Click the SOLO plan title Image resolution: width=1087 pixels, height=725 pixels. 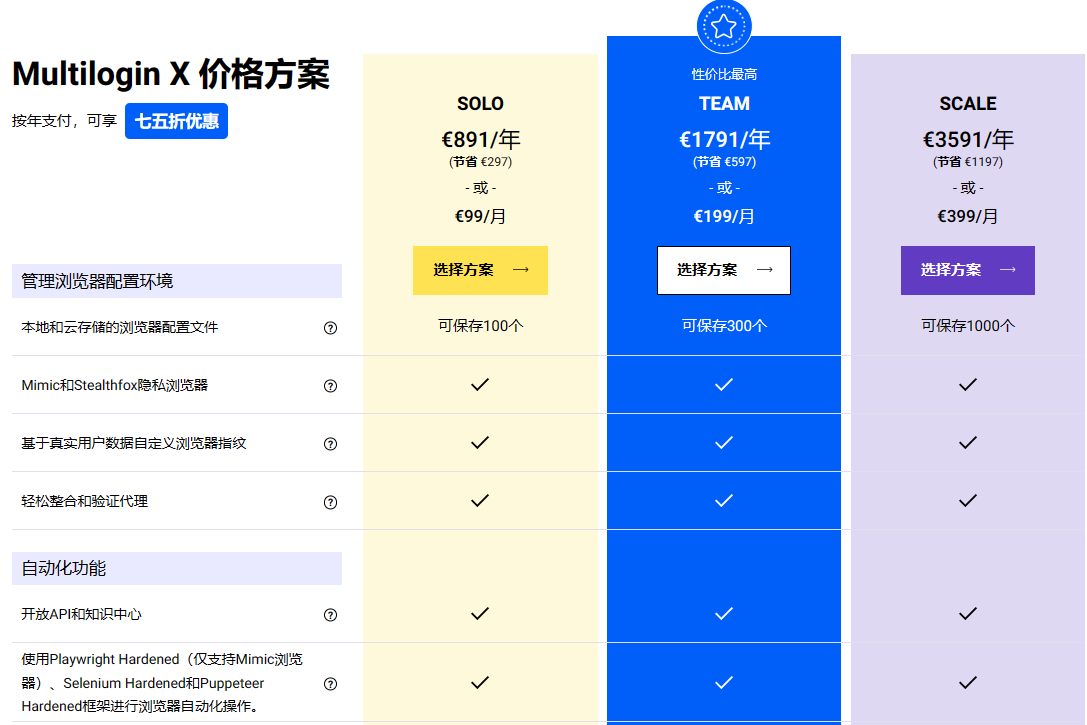(480, 104)
